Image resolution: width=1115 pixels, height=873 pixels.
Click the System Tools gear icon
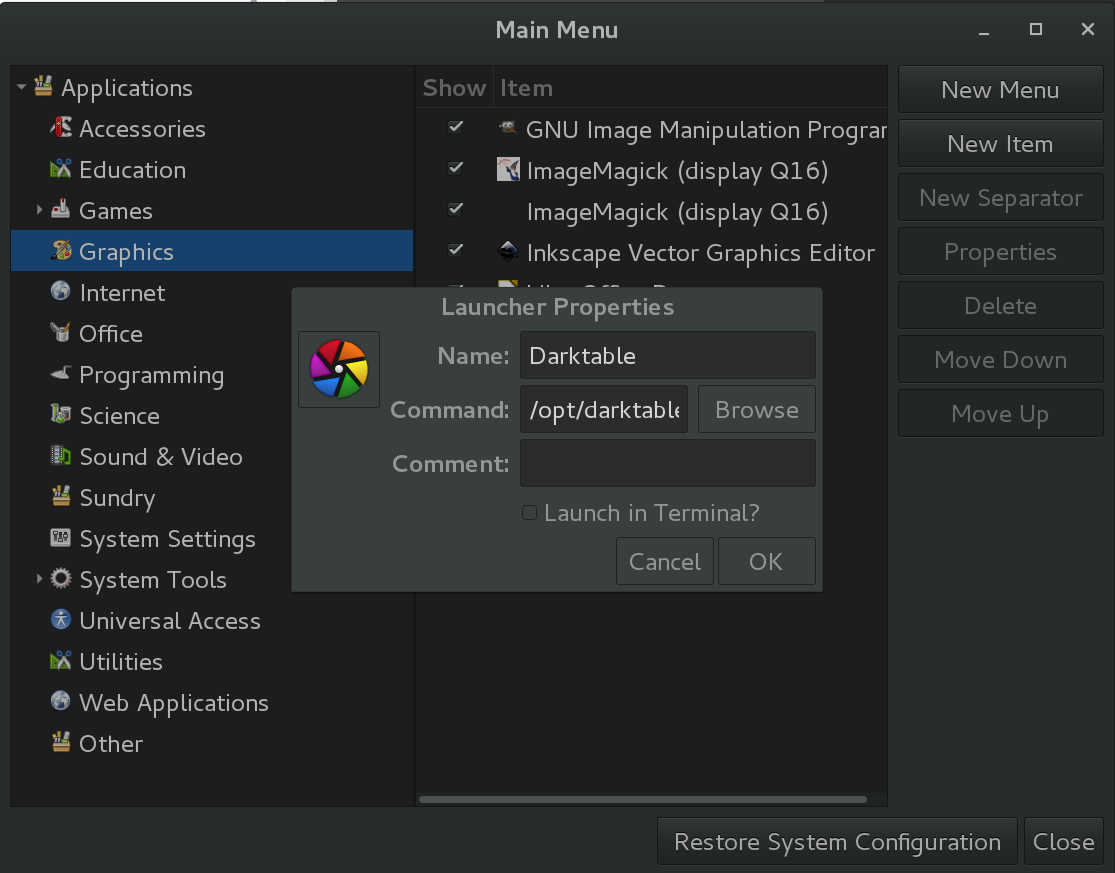[x=61, y=579]
